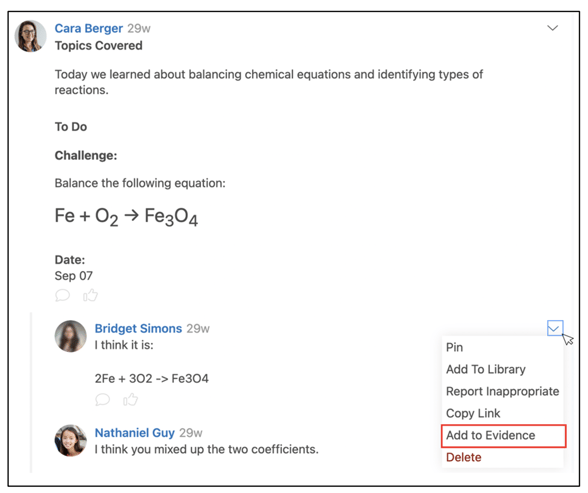Open the Bridget Simons name link

(x=138, y=328)
